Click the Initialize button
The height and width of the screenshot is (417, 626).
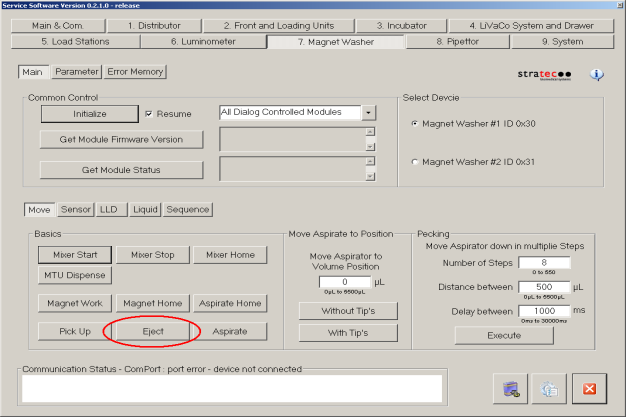[88, 114]
